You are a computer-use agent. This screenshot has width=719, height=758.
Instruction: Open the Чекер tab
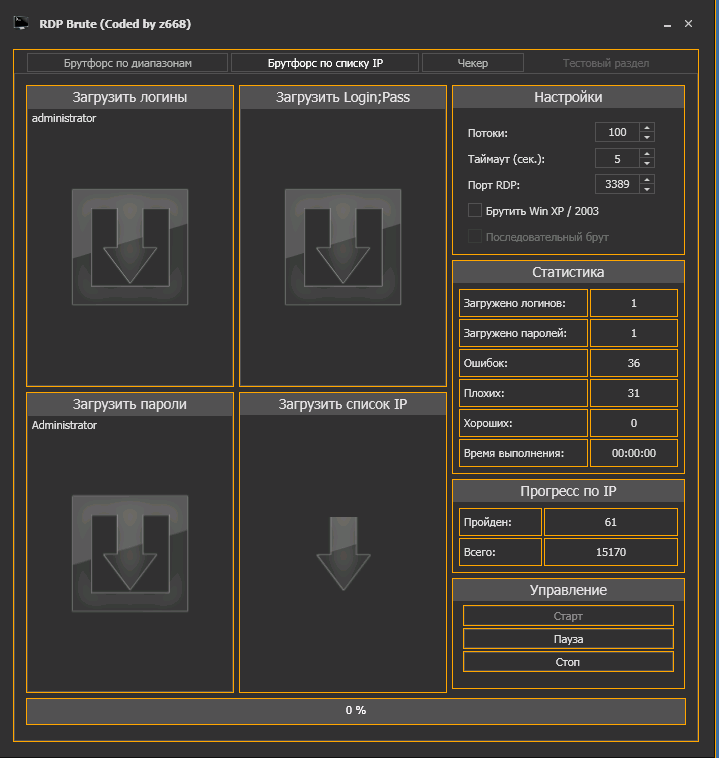point(472,63)
